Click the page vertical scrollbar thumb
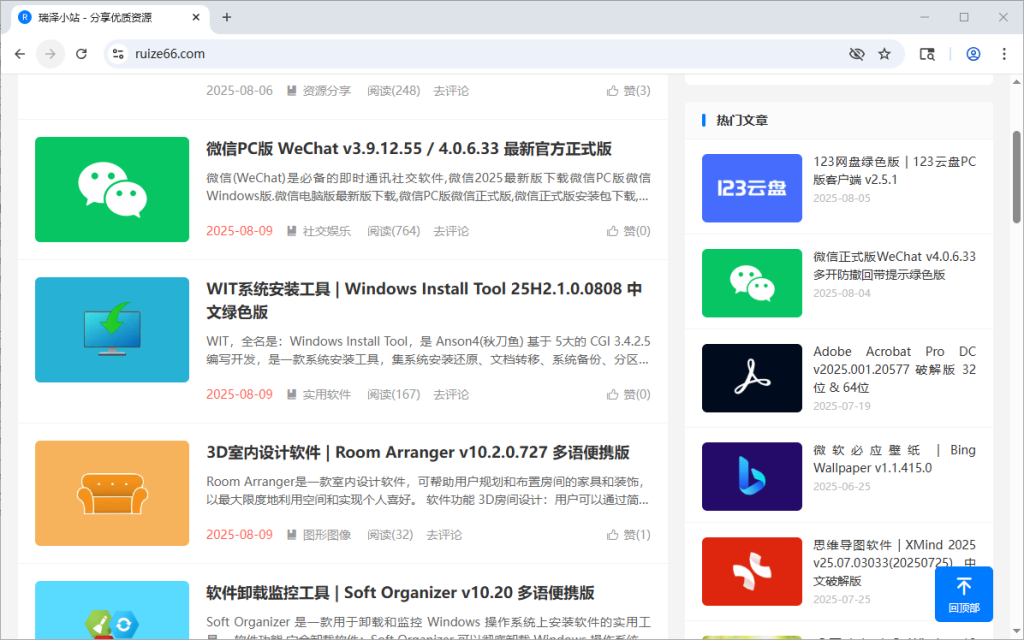This screenshot has height=640, width=1024. pyautogui.click(x=1016, y=176)
